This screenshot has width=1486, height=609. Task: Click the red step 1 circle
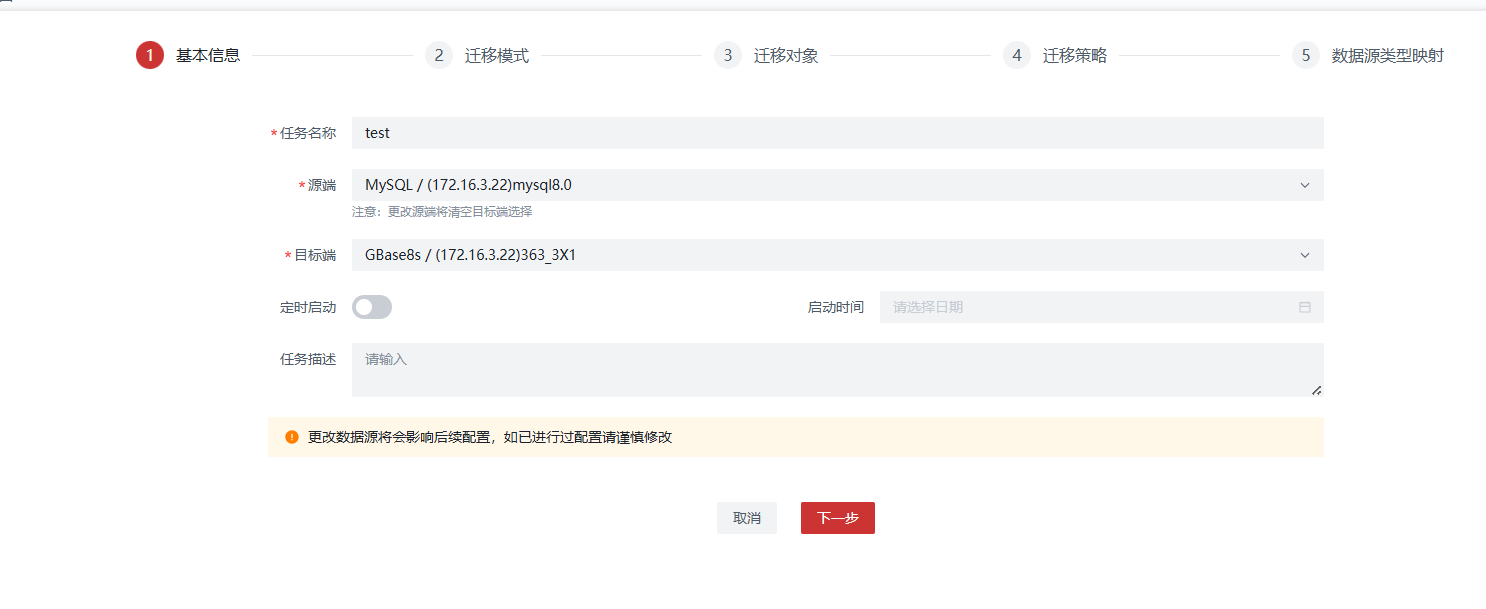click(150, 55)
